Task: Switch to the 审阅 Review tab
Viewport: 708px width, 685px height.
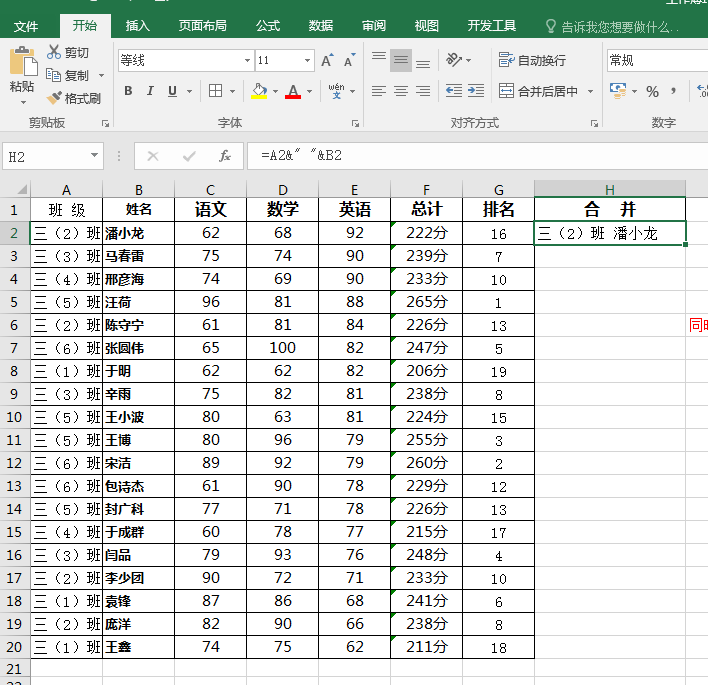Action: [x=374, y=26]
